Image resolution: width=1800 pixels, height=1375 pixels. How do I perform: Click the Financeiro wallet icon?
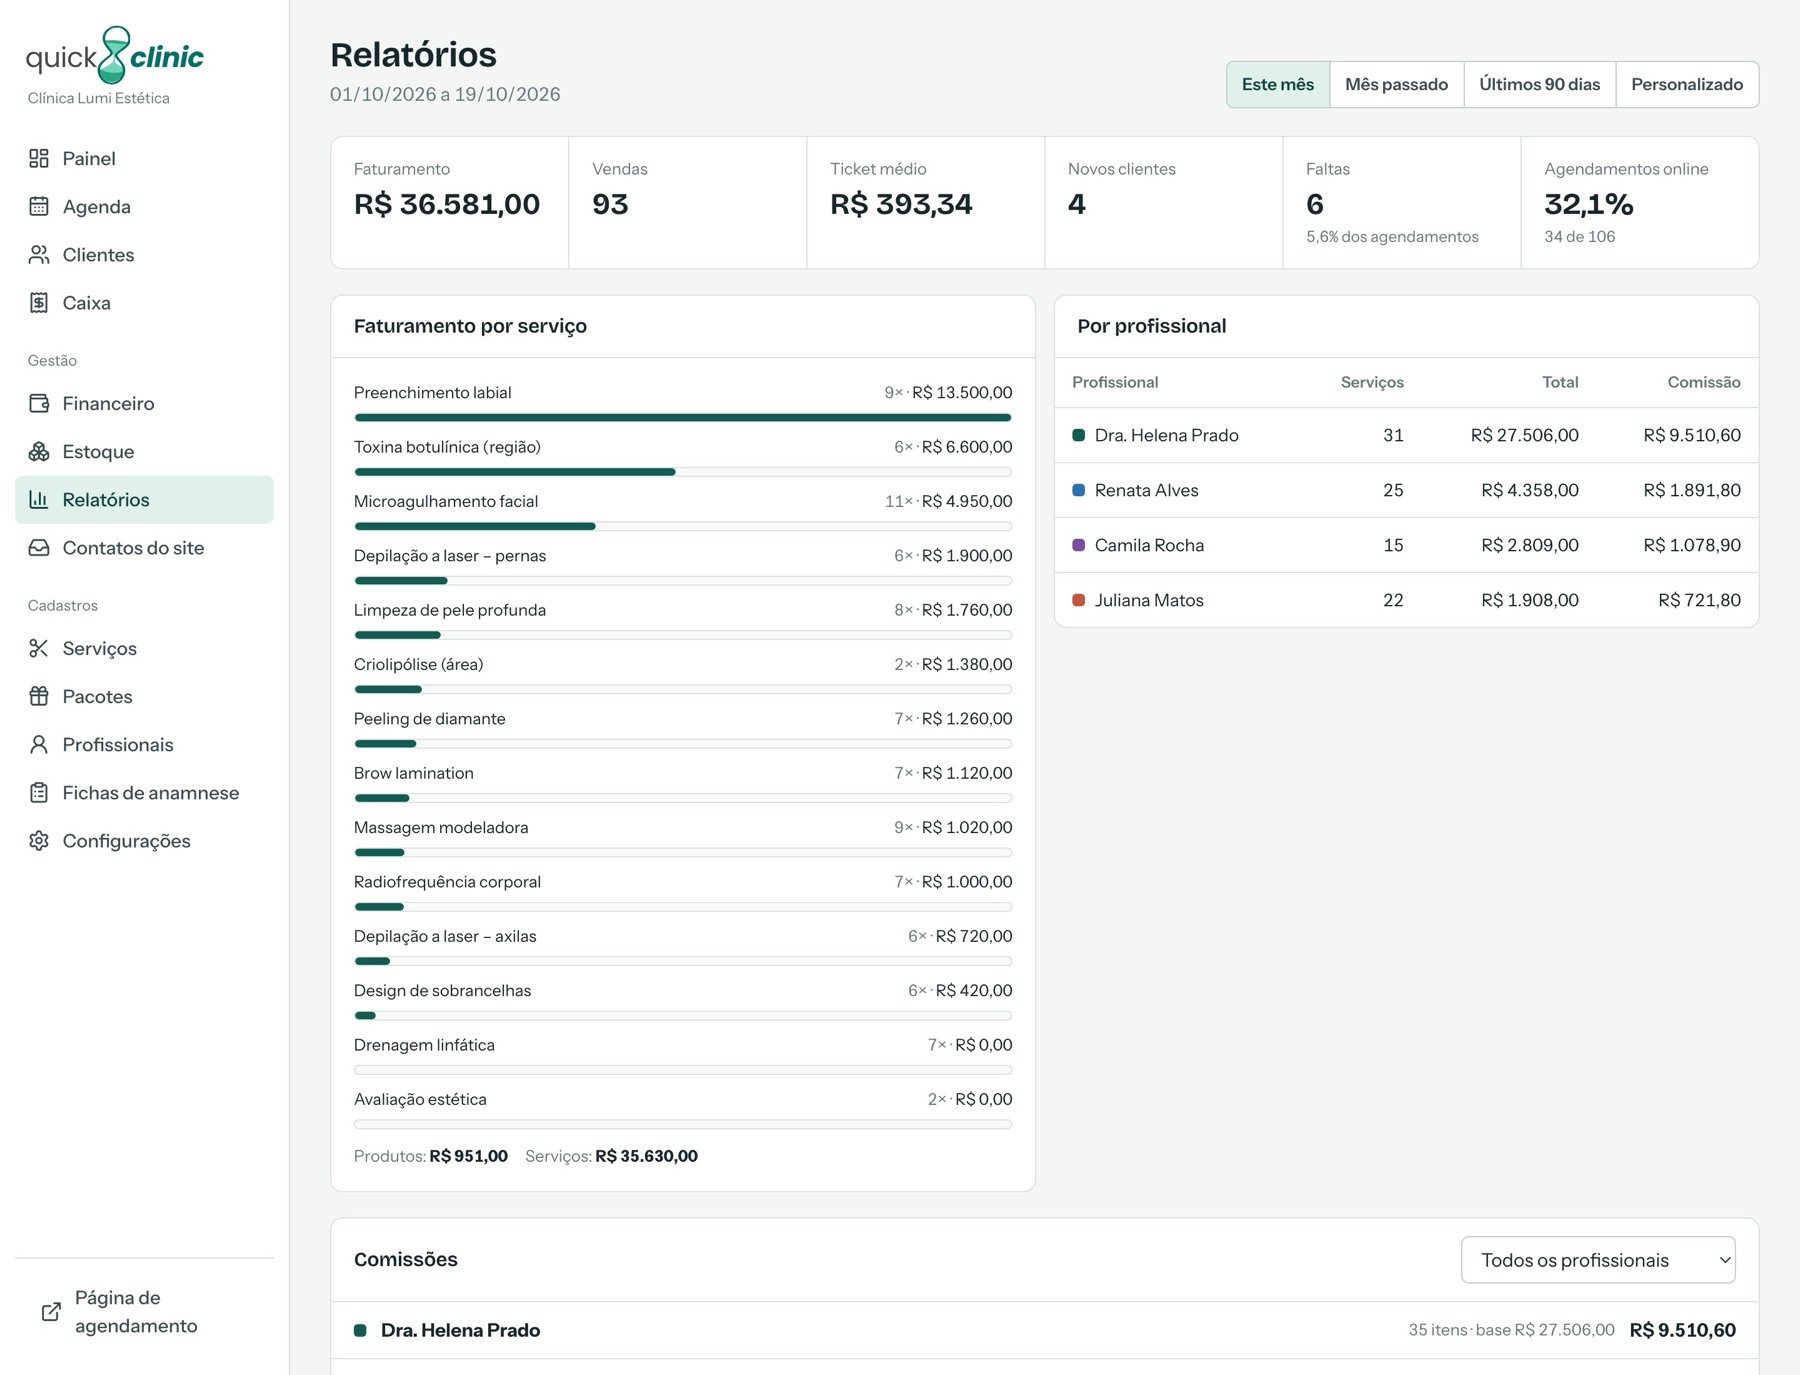point(39,403)
